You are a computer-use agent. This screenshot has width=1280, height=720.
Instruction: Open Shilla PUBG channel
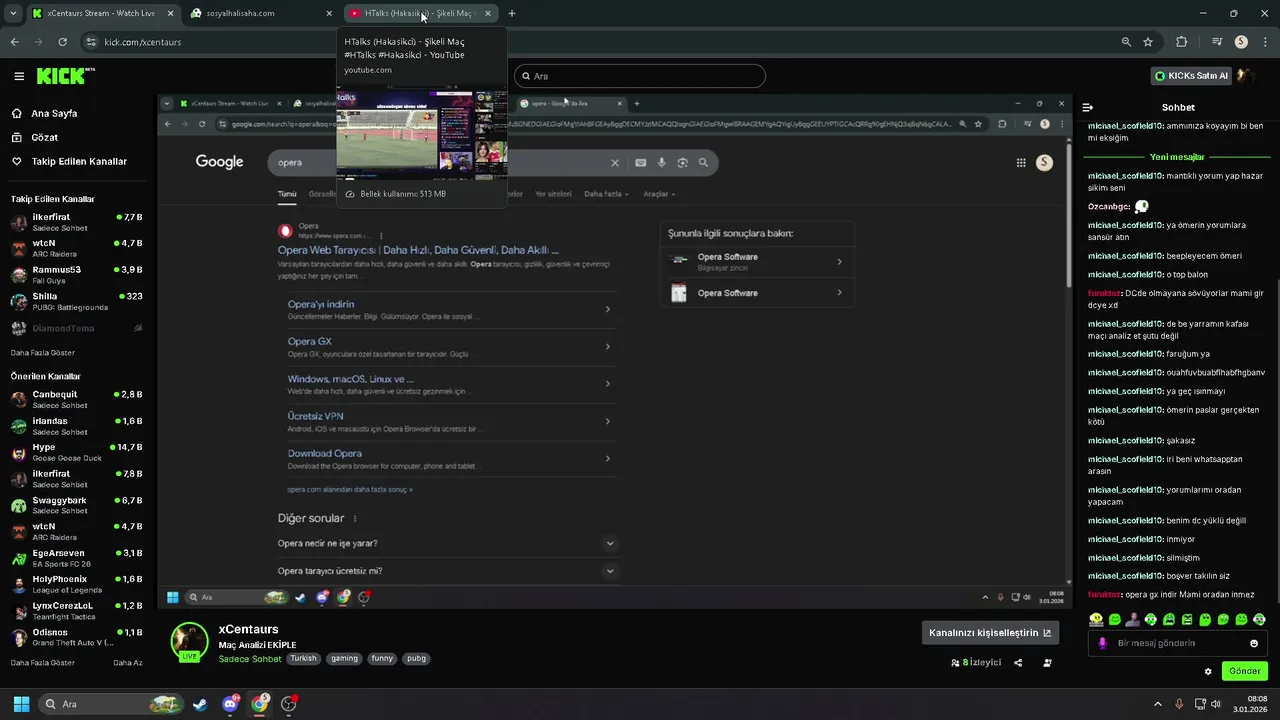tap(77, 301)
